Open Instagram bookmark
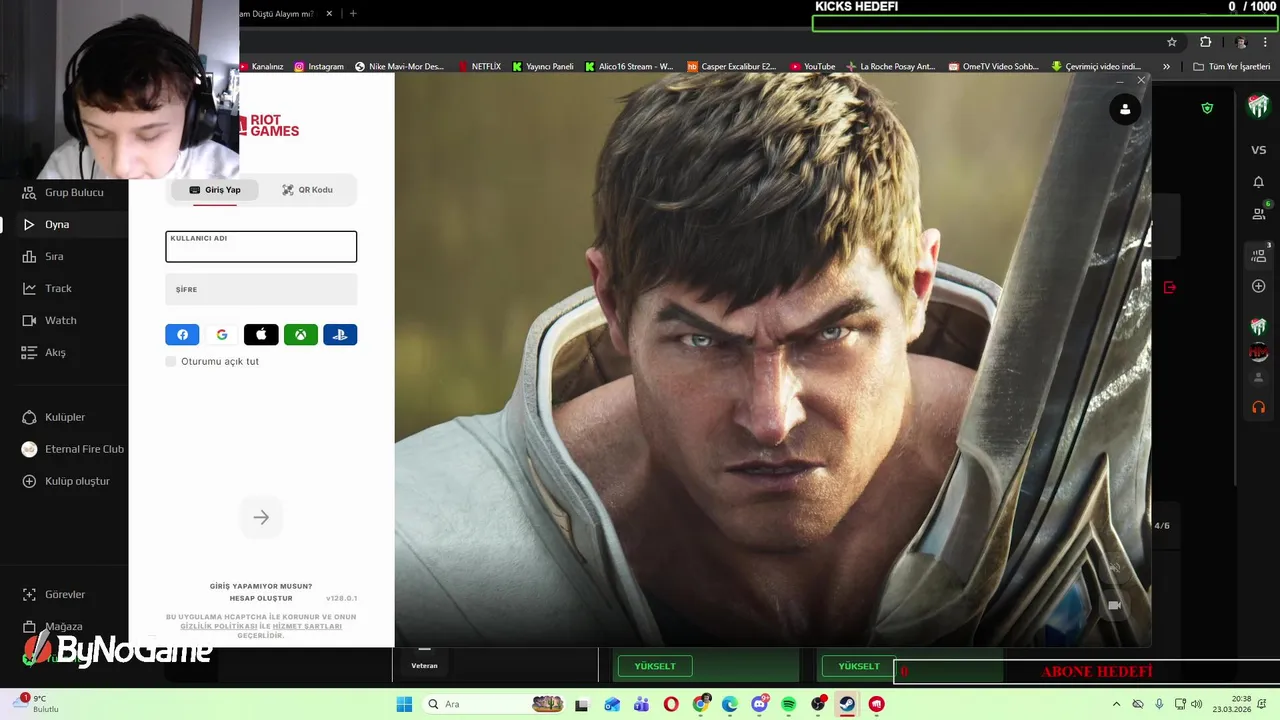 tap(319, 67)
